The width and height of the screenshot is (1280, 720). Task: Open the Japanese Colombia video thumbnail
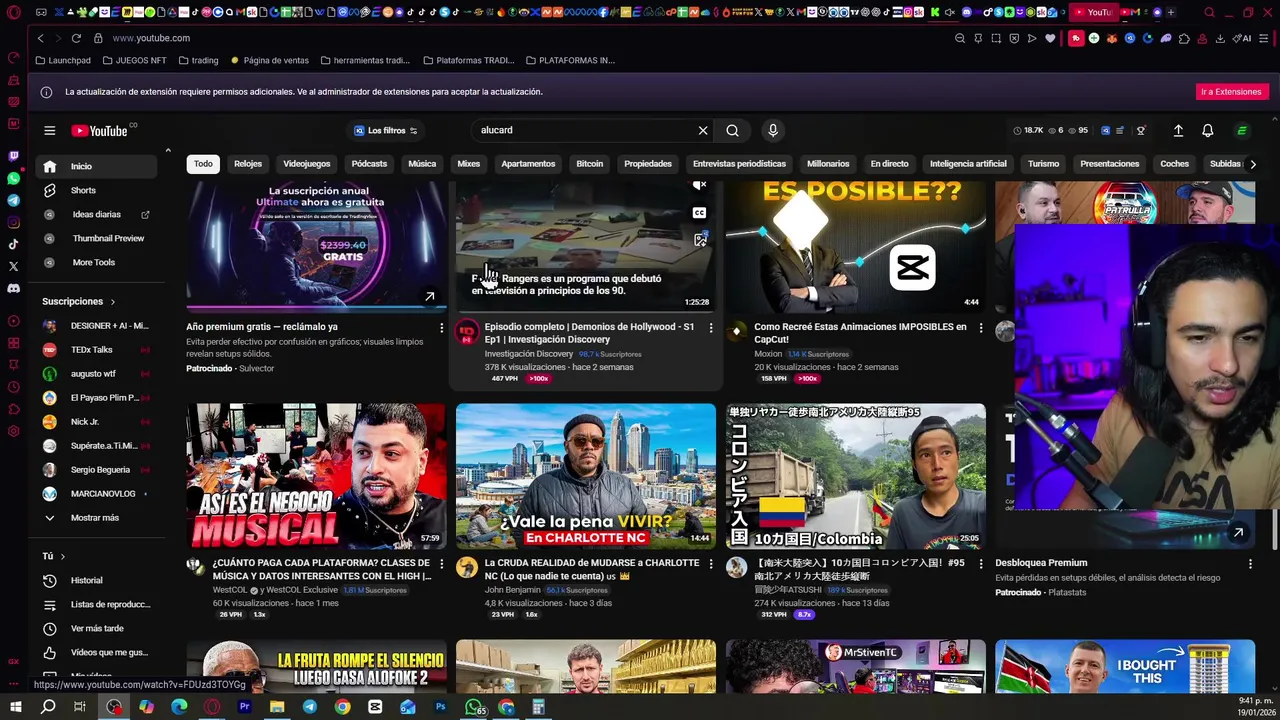click(856, 476)
